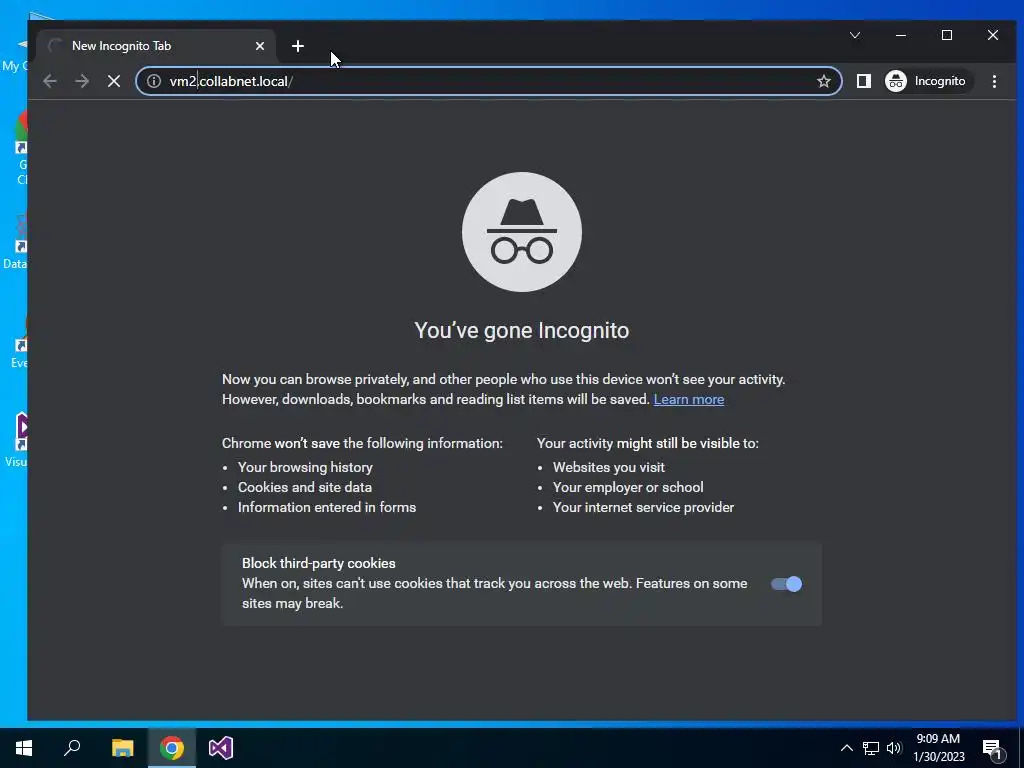
Task: Click "Your browsing history" list item
Action: pyautogui.click(x=305, y=468)
